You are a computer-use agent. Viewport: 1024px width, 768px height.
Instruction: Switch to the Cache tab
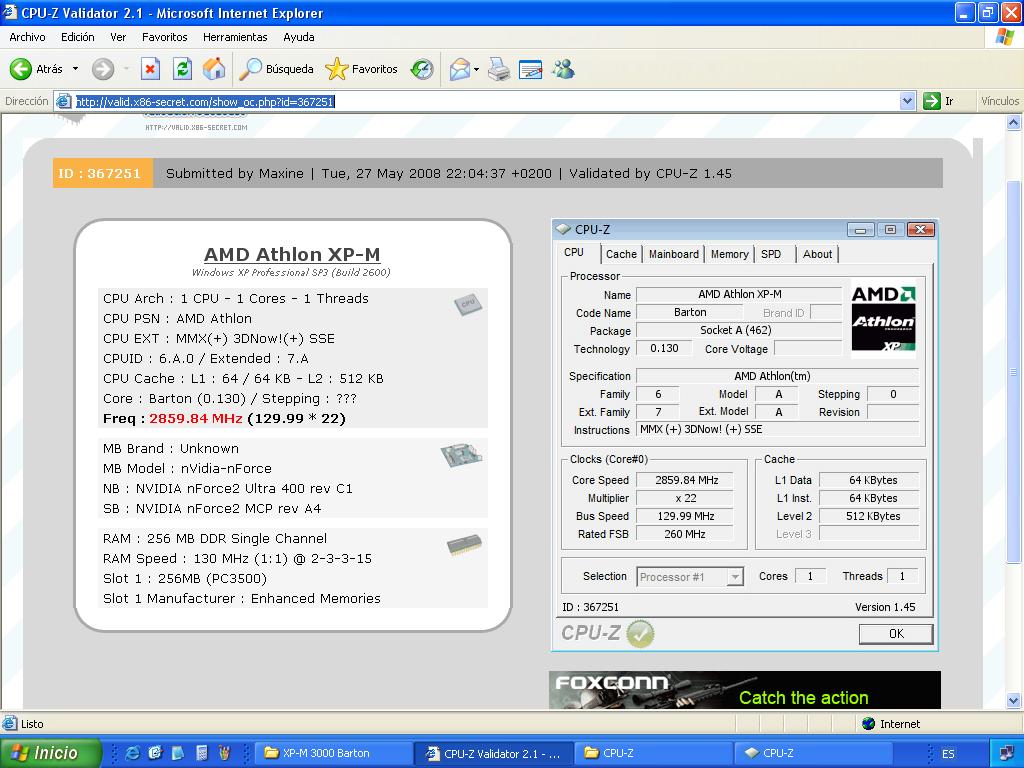click(x=621, y=254)
